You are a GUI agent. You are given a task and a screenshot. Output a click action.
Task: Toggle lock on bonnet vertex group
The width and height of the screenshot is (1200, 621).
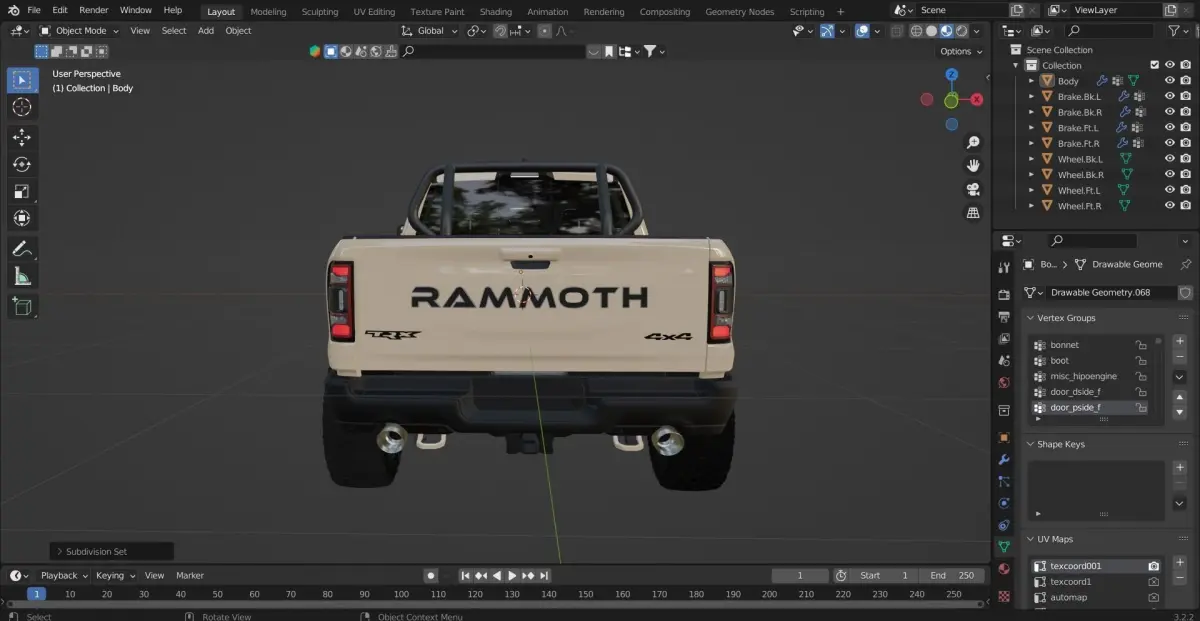click(x=1140, y=345)
